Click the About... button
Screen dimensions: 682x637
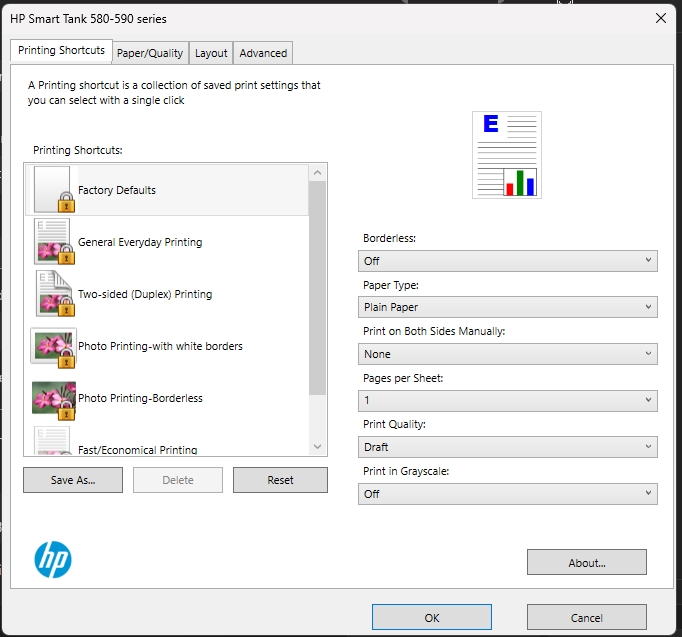coord(587,562)
